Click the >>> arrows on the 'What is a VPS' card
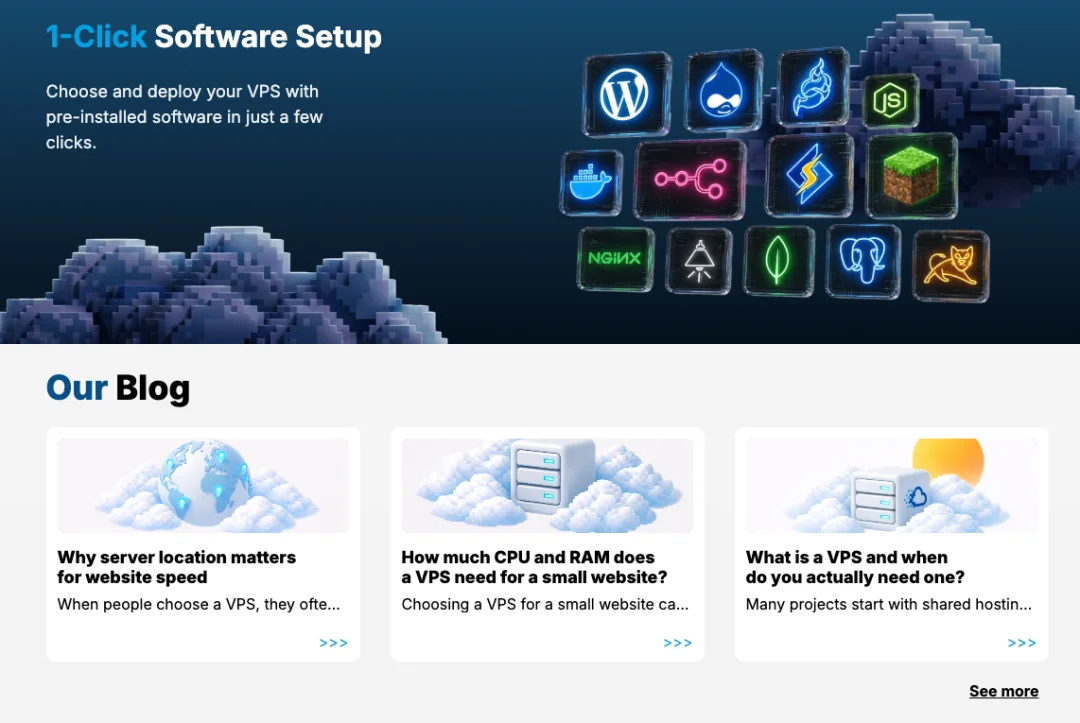1080x723 pixels. point(1022,643)
